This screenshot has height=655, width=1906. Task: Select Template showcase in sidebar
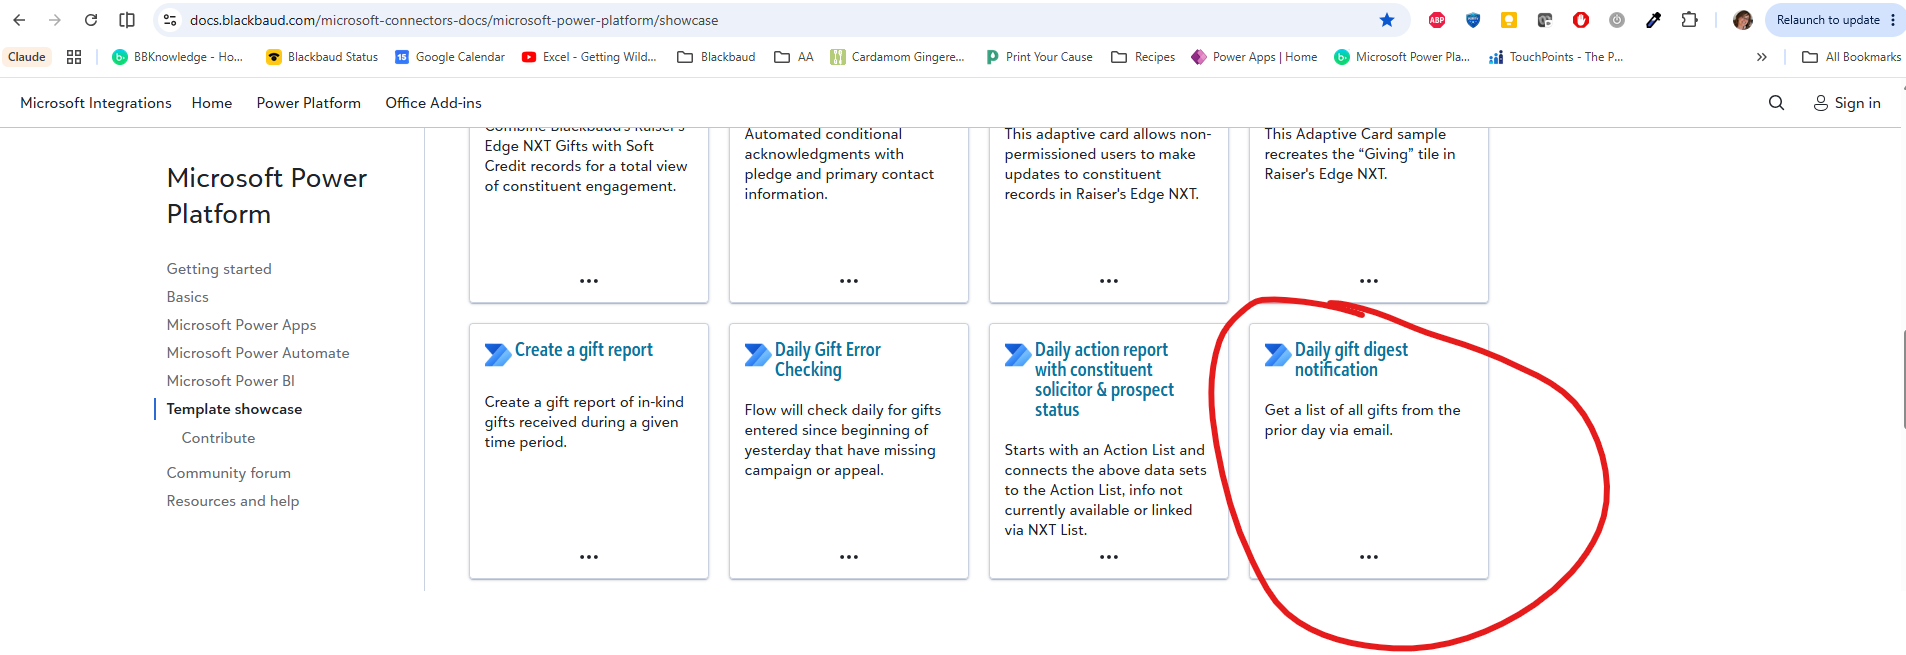[234, 409]
